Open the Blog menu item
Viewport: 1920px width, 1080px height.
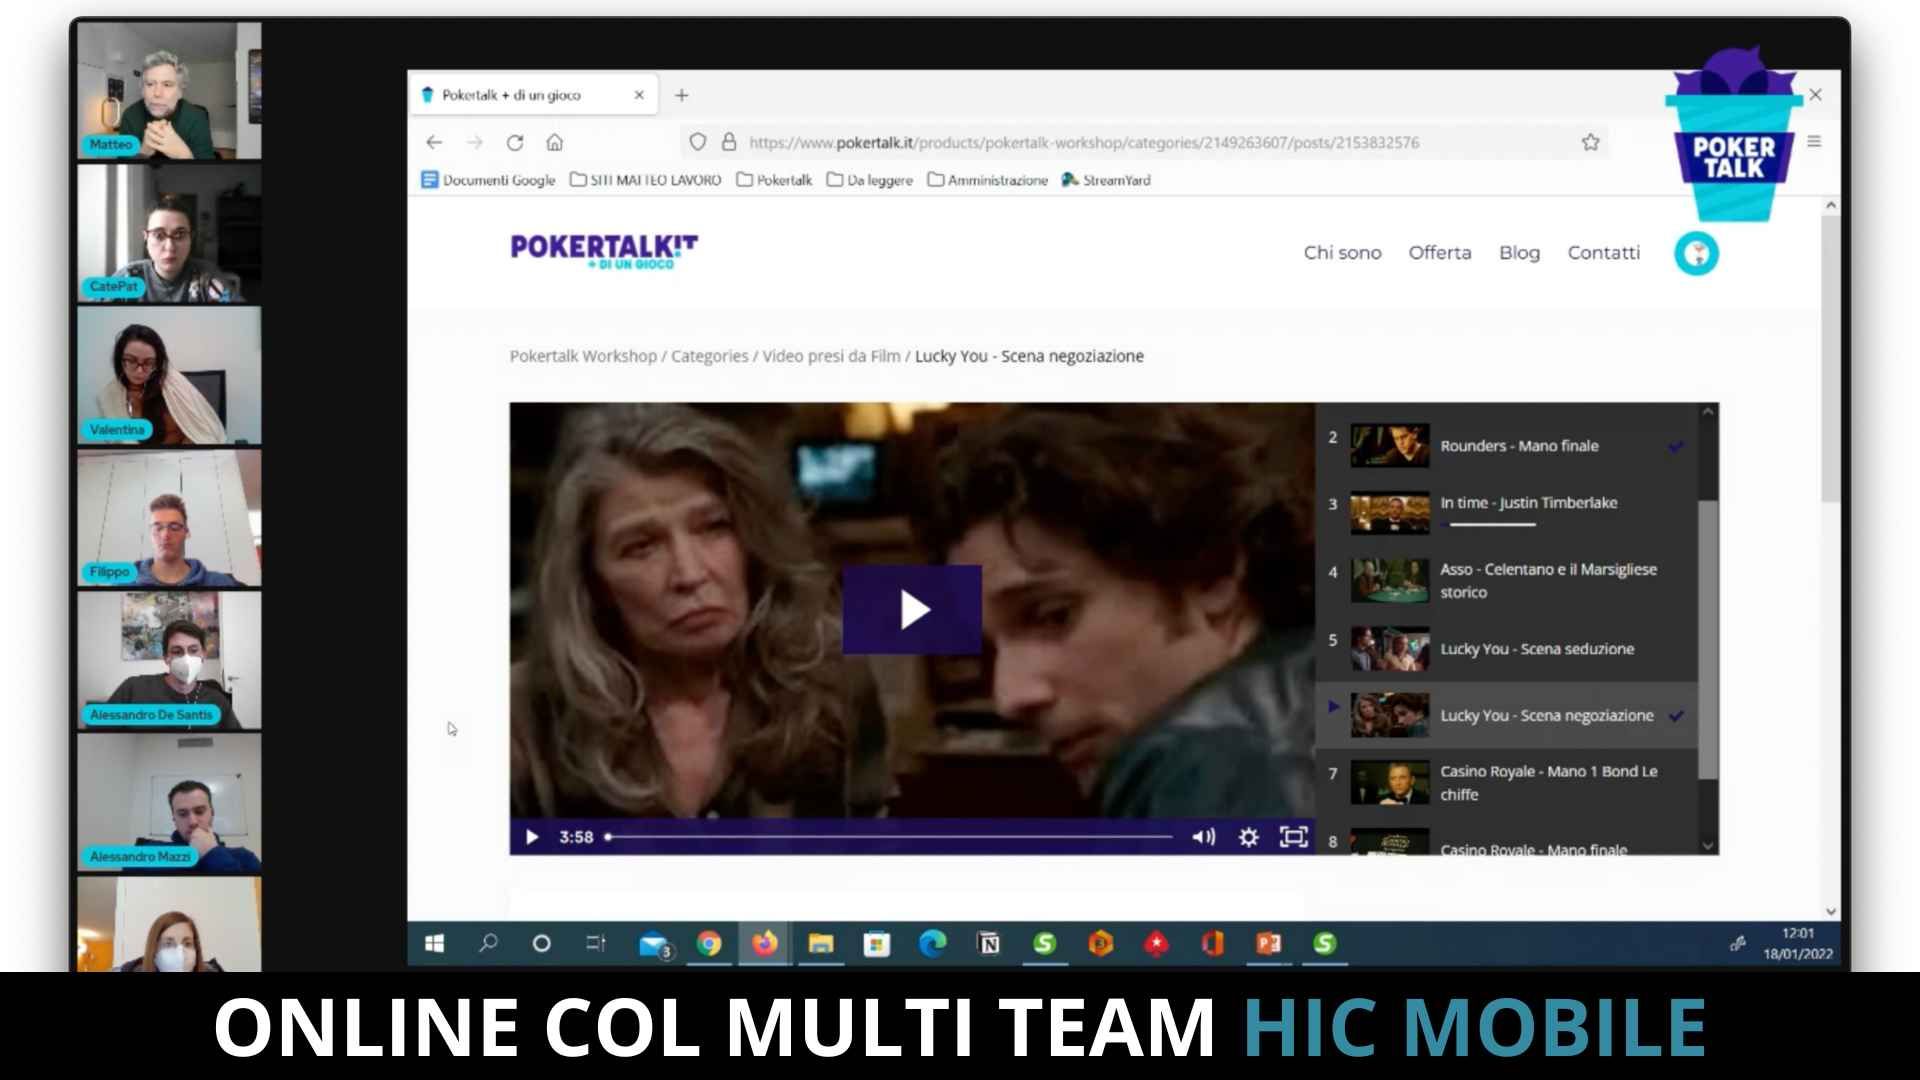pyautogui.click(x=1518, y=253)
